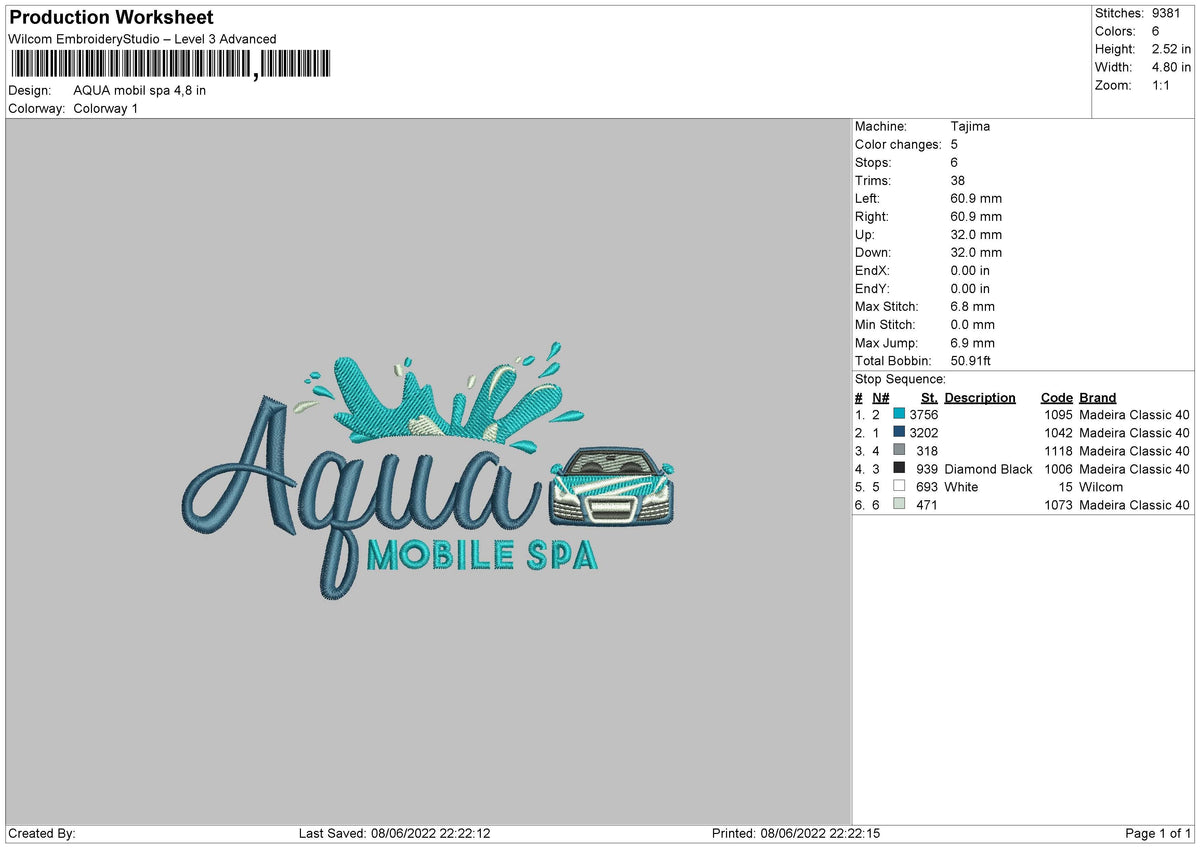Click the Last Saved timestamp
The height and width of the screenshot is (848, 1200).
(x=397, y=832)
